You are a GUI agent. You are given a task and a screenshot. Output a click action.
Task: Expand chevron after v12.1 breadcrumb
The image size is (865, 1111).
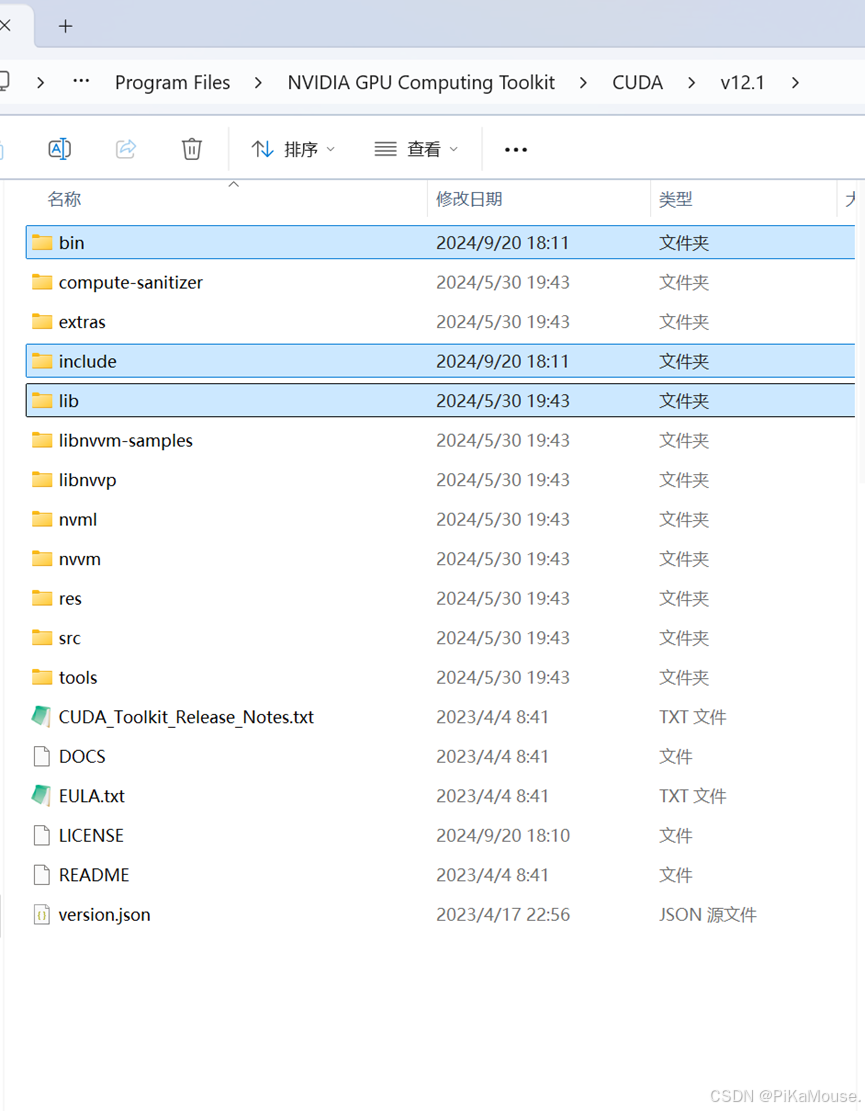pyautogui.click(x=795, y=83)
